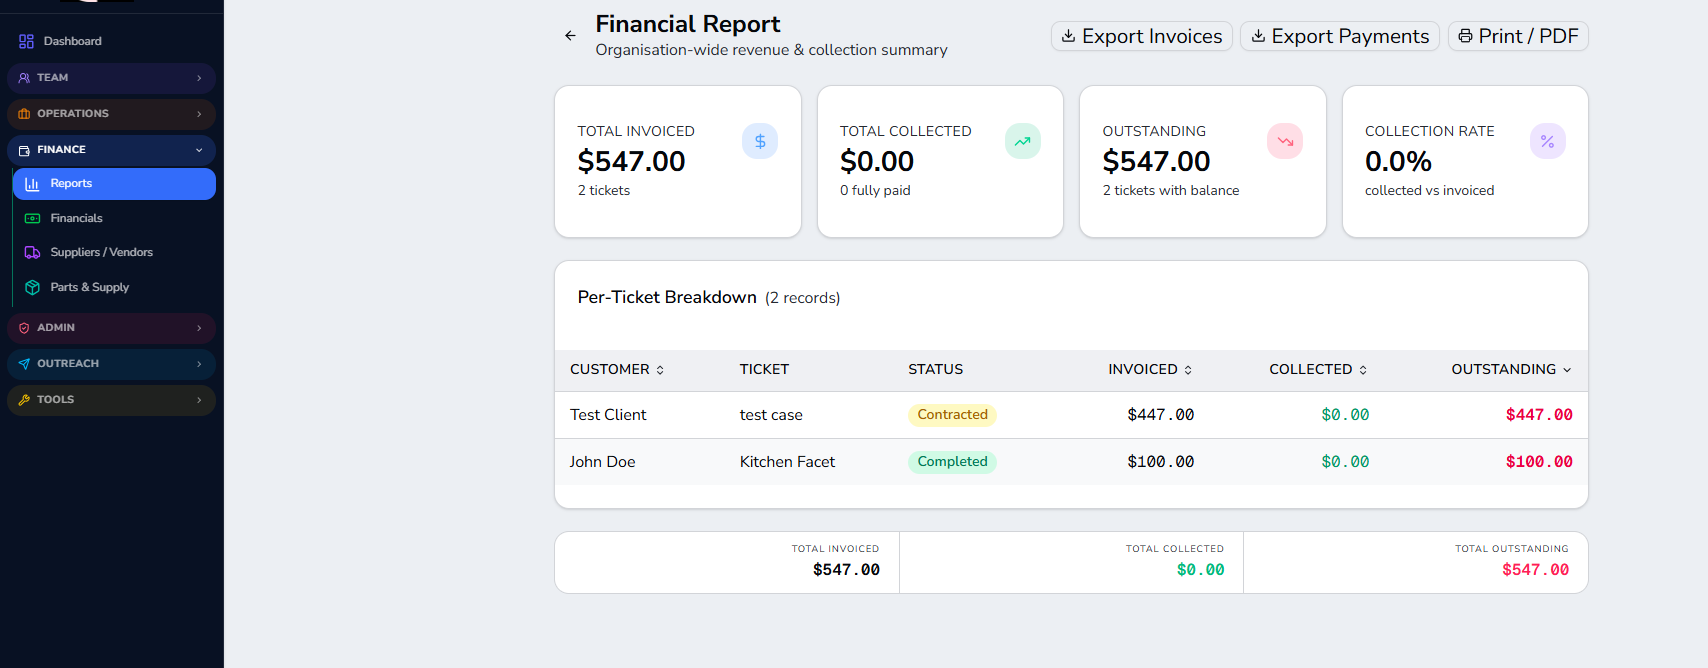Click the TICKET column header
The image size is (1708, 668).
764,370
